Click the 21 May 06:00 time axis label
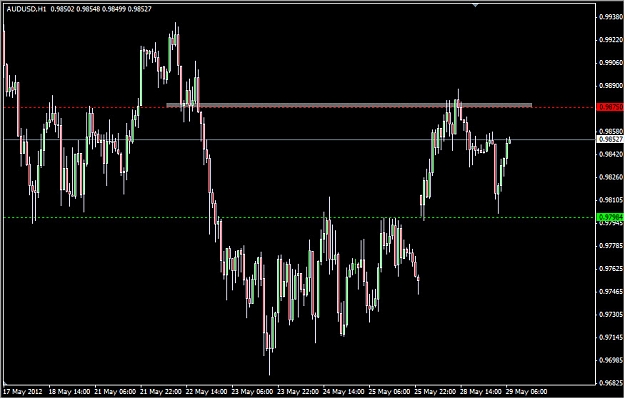The height and width of the screenshot is (399, 625). point(116,391)
